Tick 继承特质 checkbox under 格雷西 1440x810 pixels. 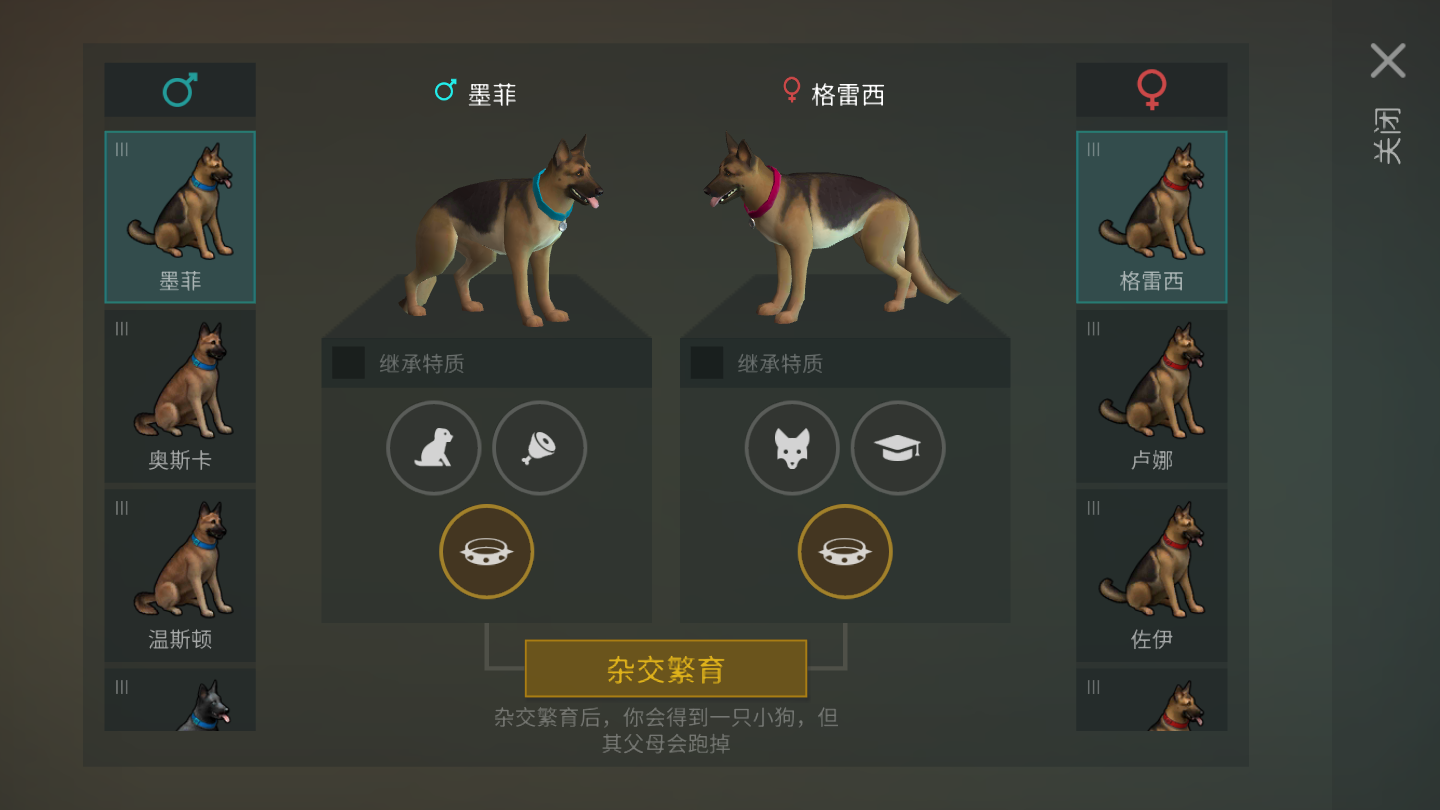[x=707, y=363]
